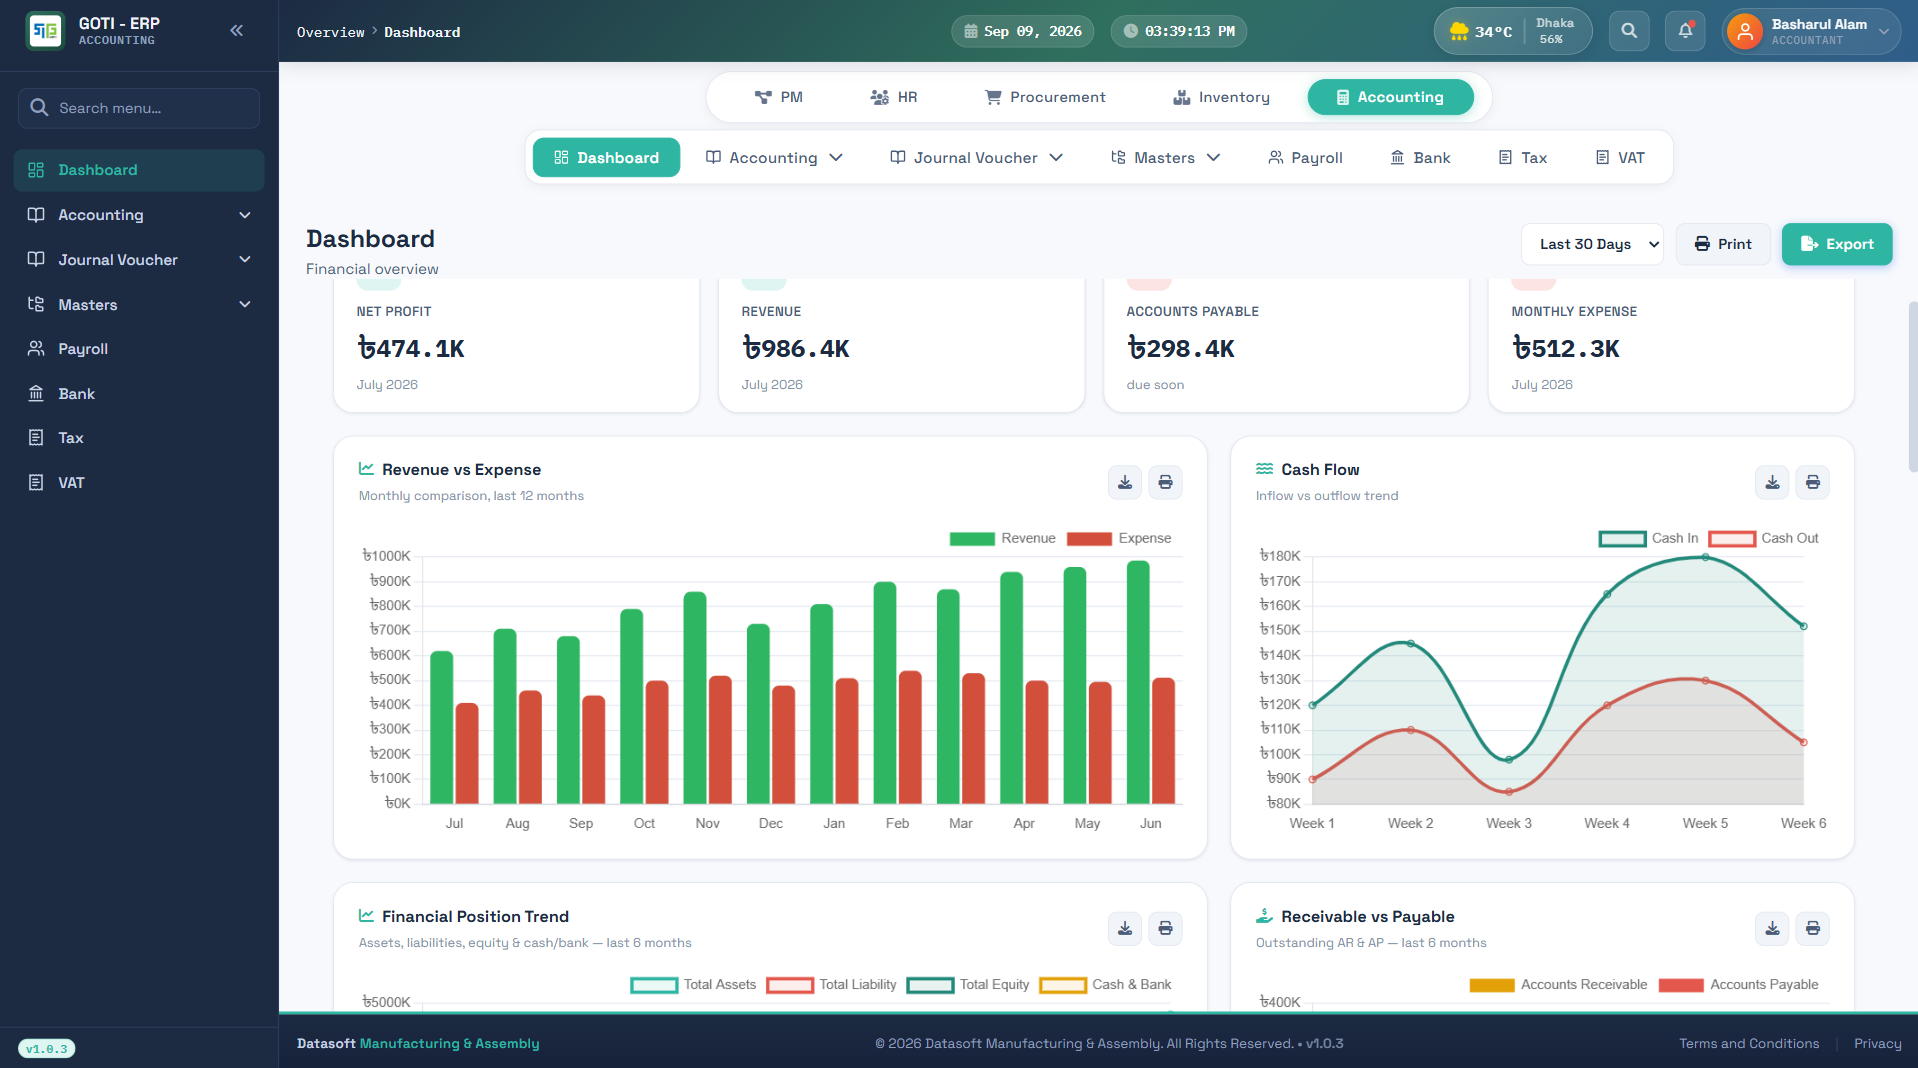Click the Jun revenue bar
The image size is (1918, 1068).
pyautogui.click(x=1138, y=682)
